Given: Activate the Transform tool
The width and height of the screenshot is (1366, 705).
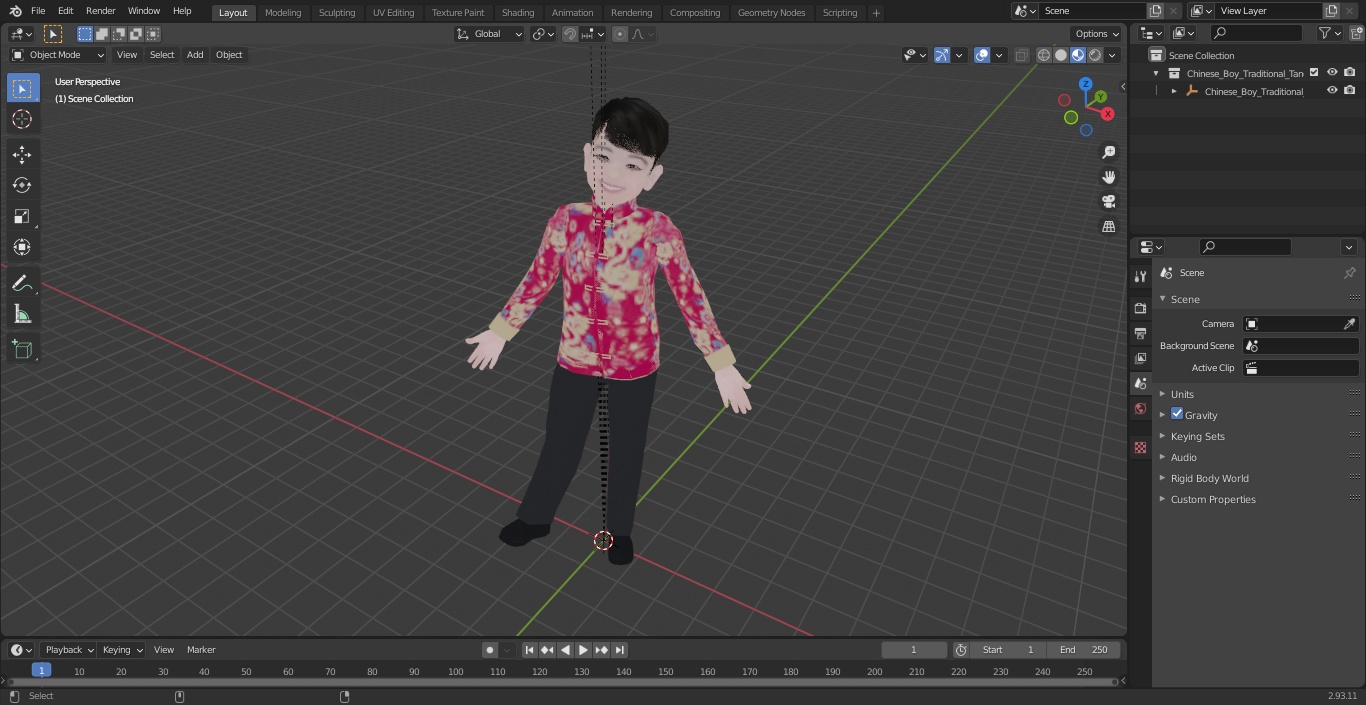Looking at the screenshot, I should [22, 247].
